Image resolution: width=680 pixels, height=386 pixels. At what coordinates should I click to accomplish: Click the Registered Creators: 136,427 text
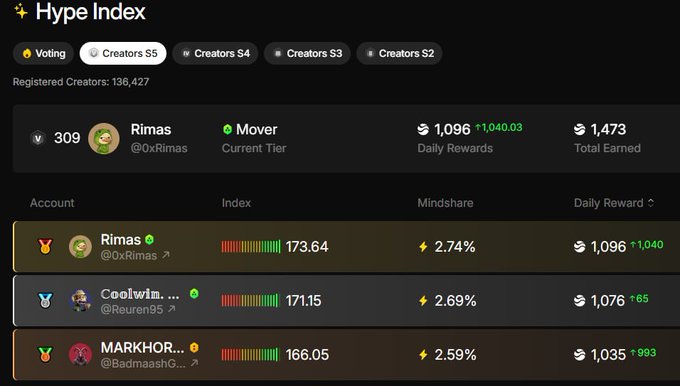click(81, 82)
